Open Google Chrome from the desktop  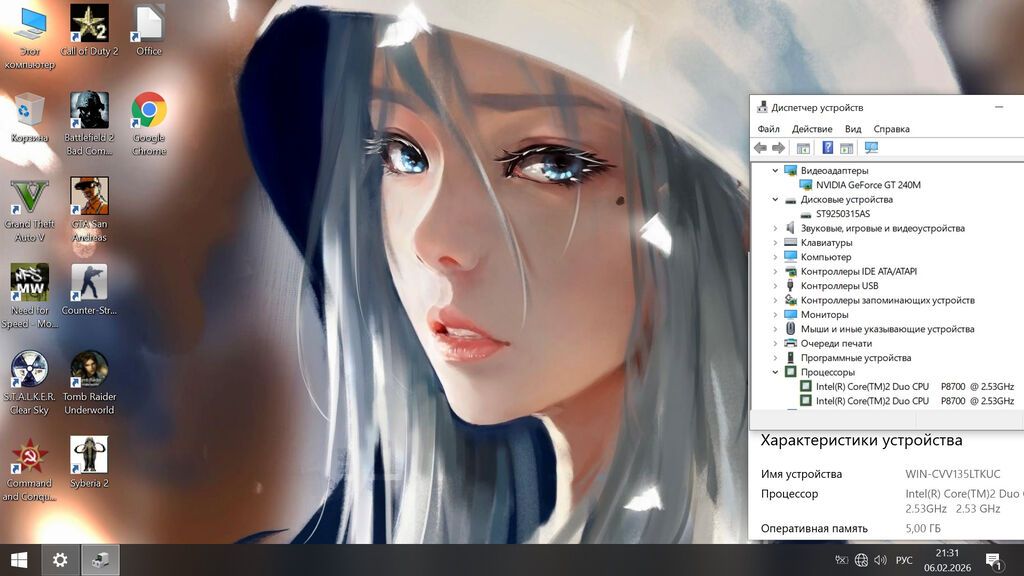pyautogui.click(x=149, y=124)
